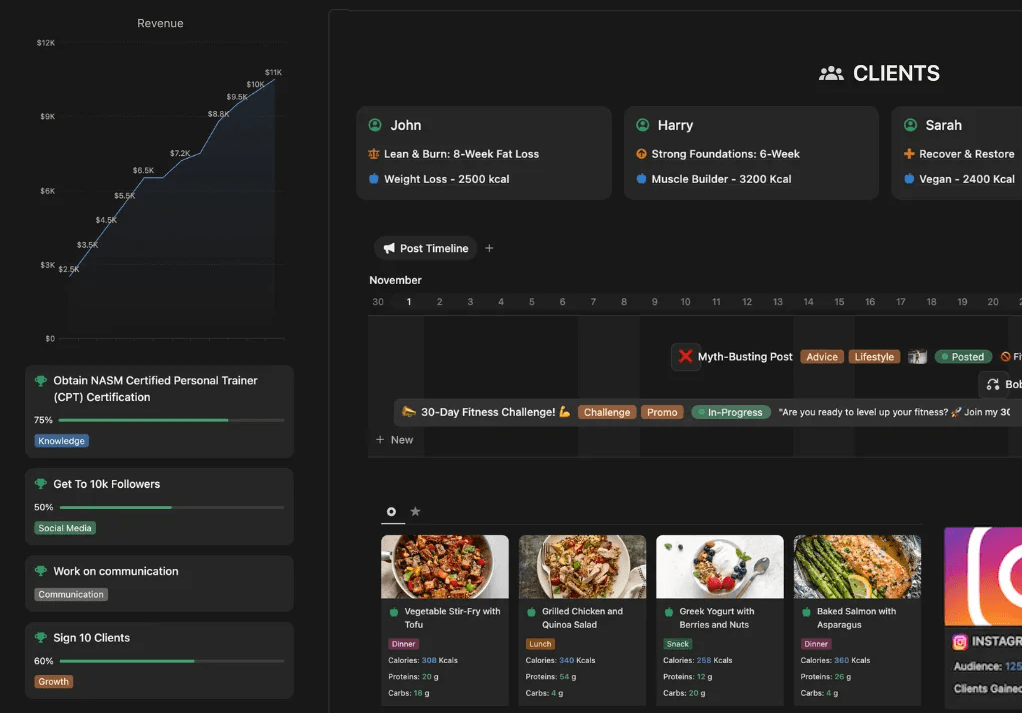Screen dimensions: 1022x713
Task: Add a new timeline entry with New
Action: click(394, 440)
